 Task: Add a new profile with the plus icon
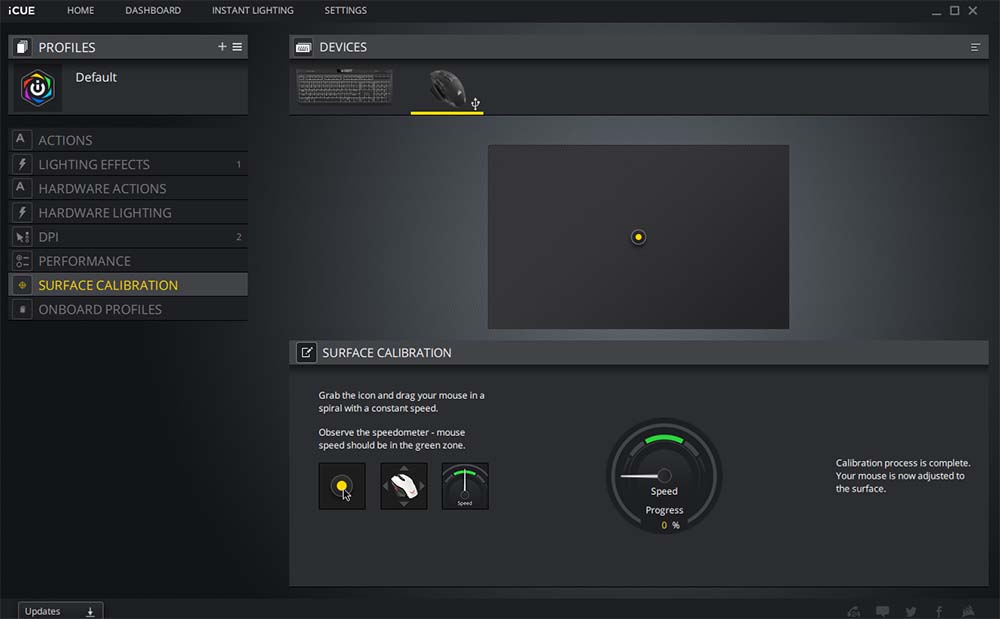click(222, 47)
